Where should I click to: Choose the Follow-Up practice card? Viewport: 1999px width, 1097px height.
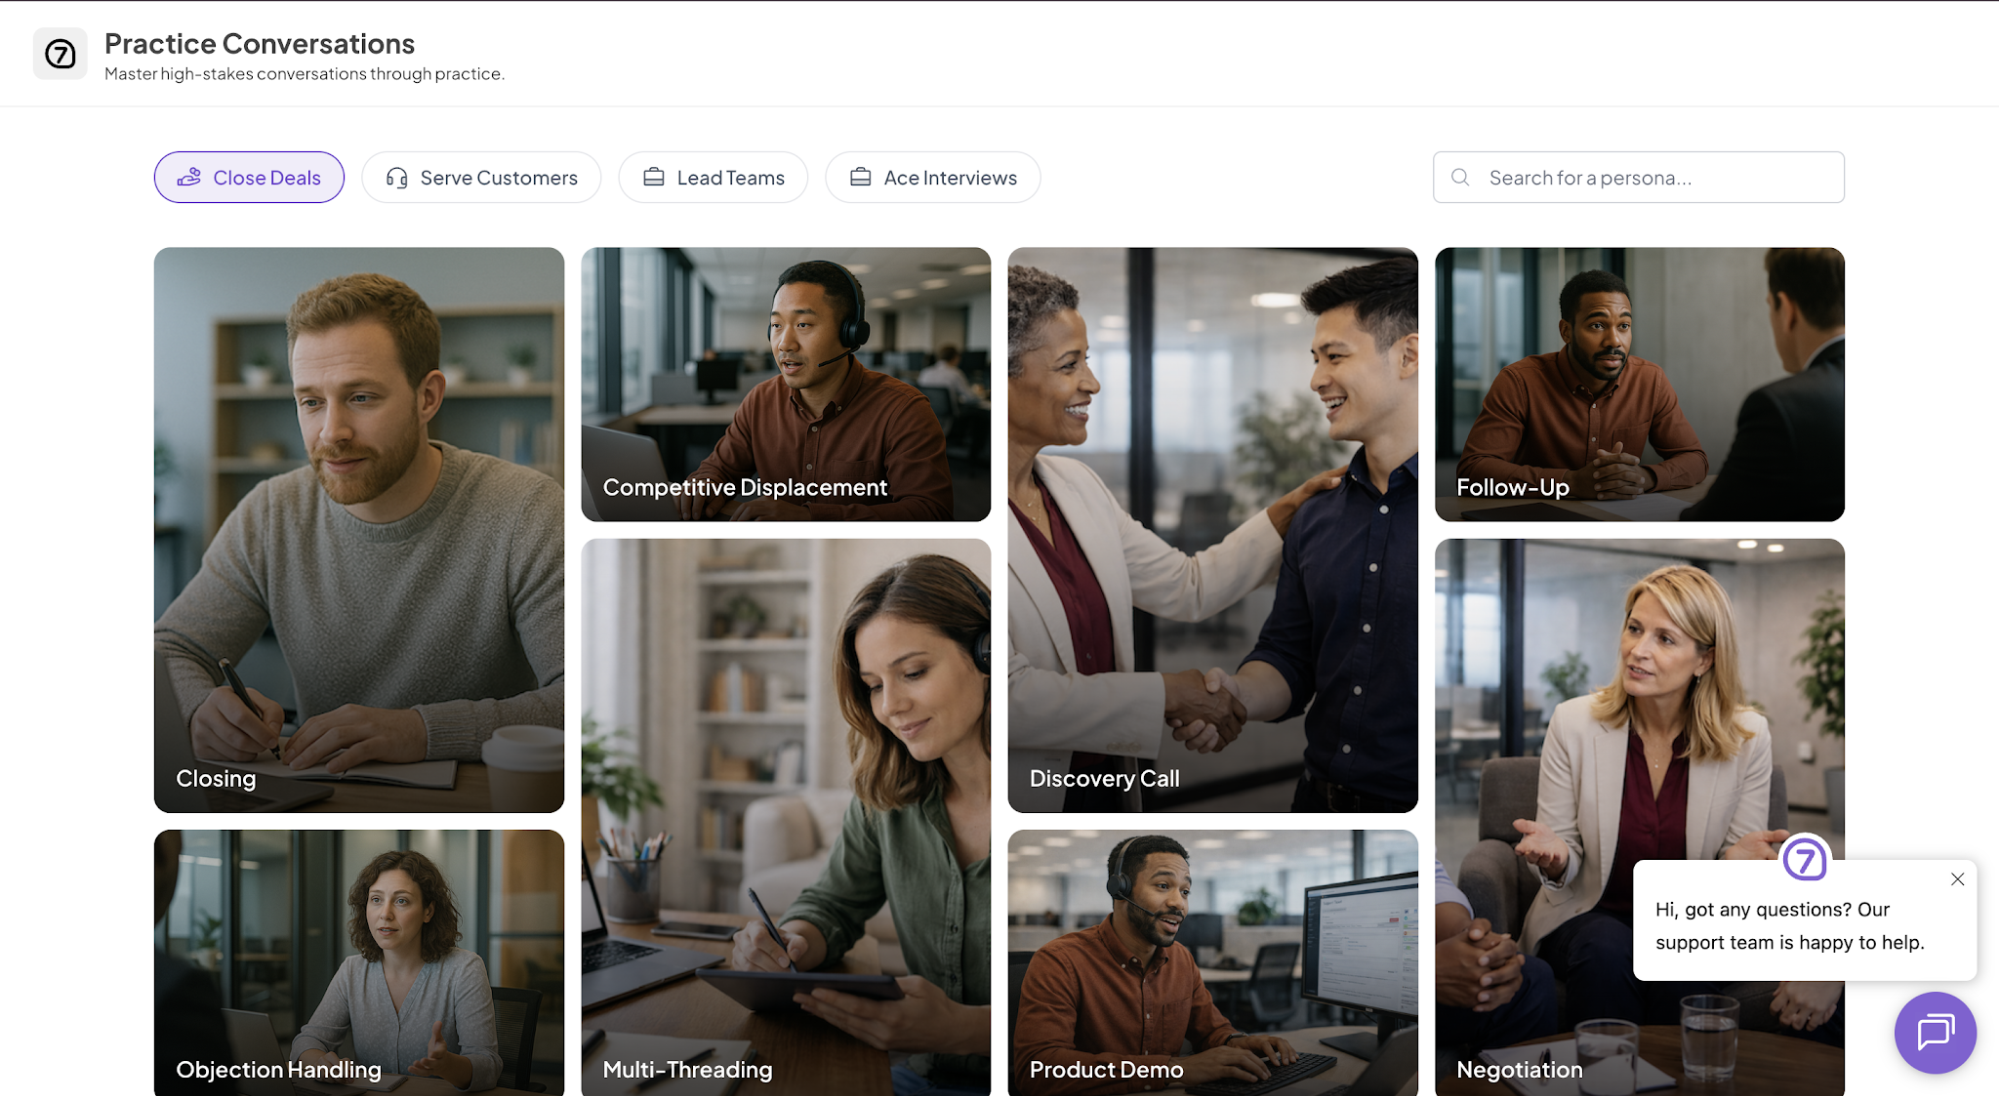[x=1640, y=384]
